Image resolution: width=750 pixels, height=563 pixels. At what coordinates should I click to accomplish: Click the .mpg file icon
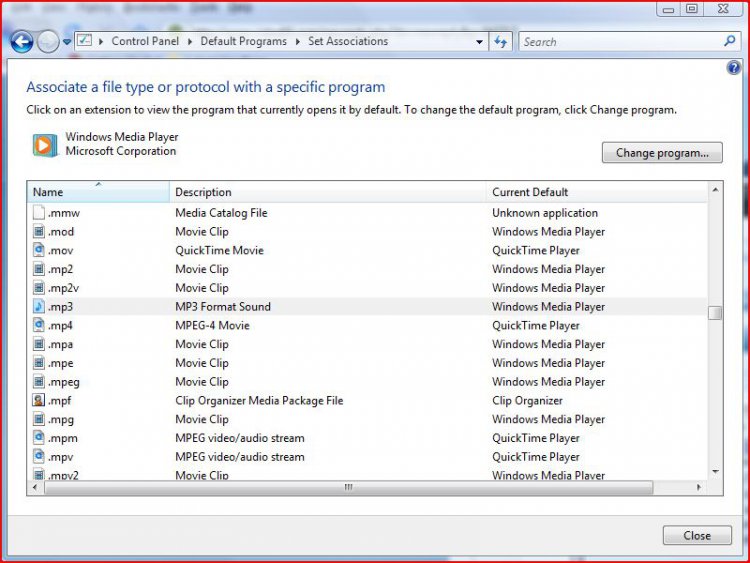(x=39, y=419)
